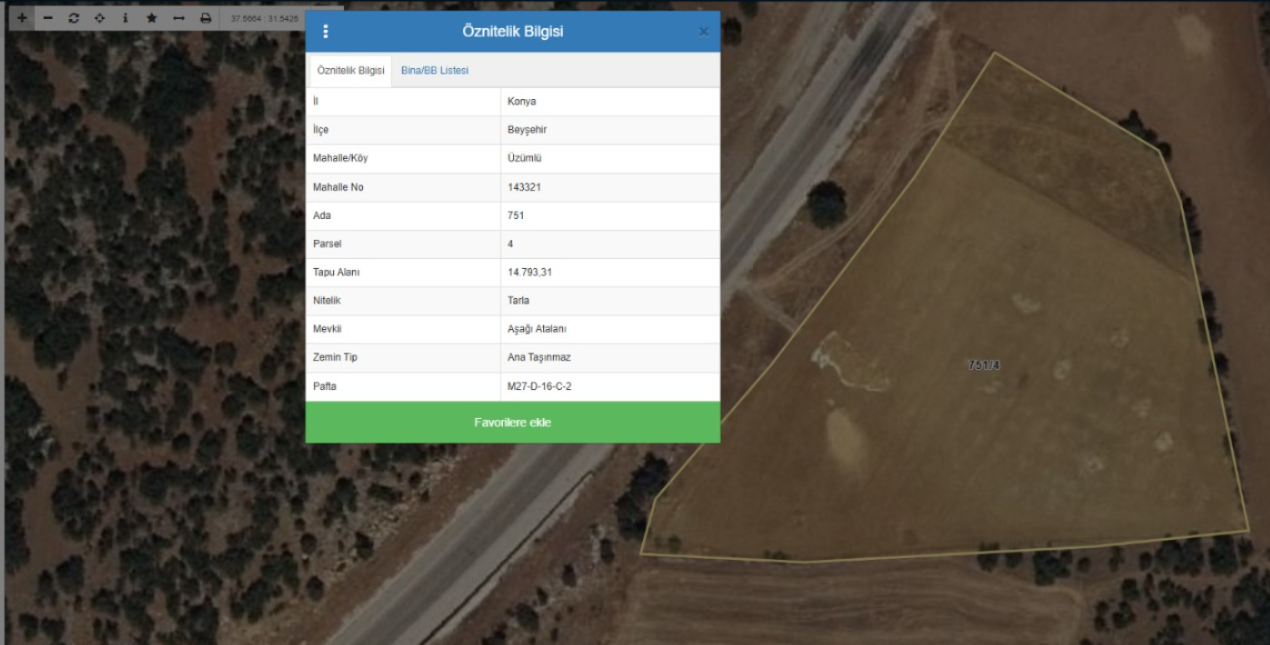Click the Öznitelik Bilgisi dialog title bar
The image size is (1270, 645).
point(512,32)
